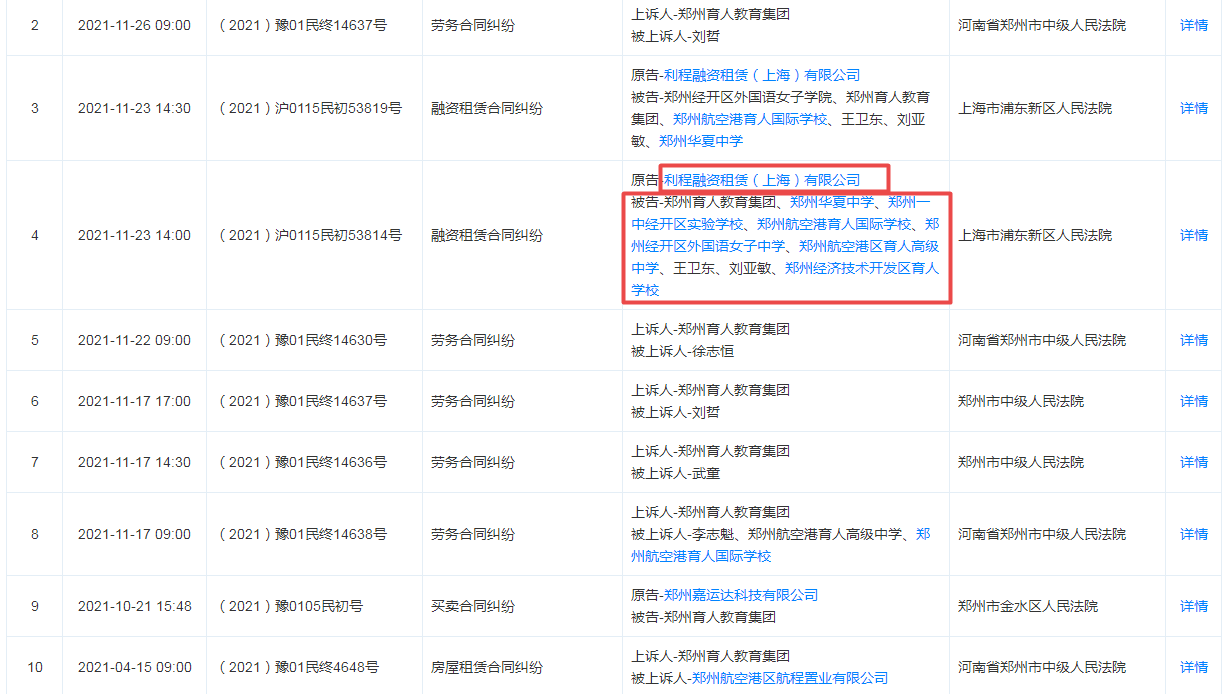Select date cell 2021-11-17 14:30
Screen dimensions: 1227x694
click(x=134, y=462)
